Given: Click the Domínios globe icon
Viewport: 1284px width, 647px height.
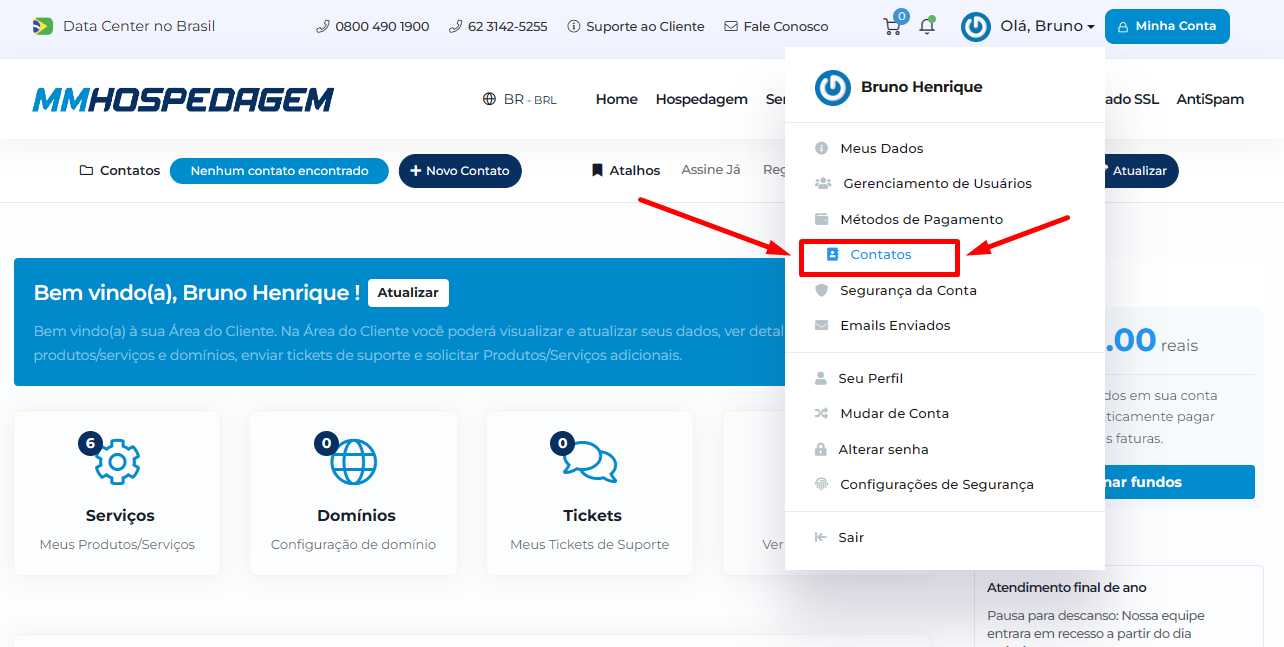Looking at the screenshot, I should 354,461.
